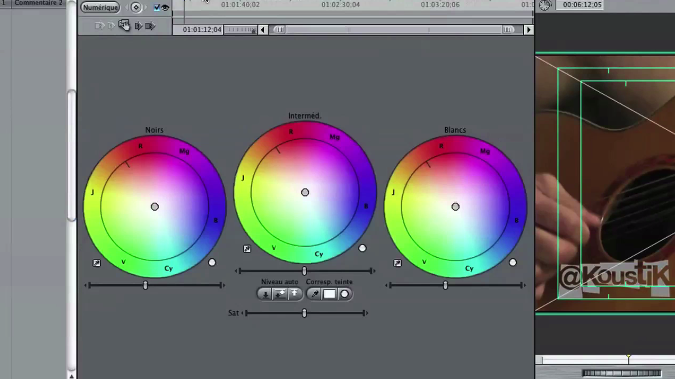Click the clock icon beside duration
The image size is (675, 379).
coord(545,5)
